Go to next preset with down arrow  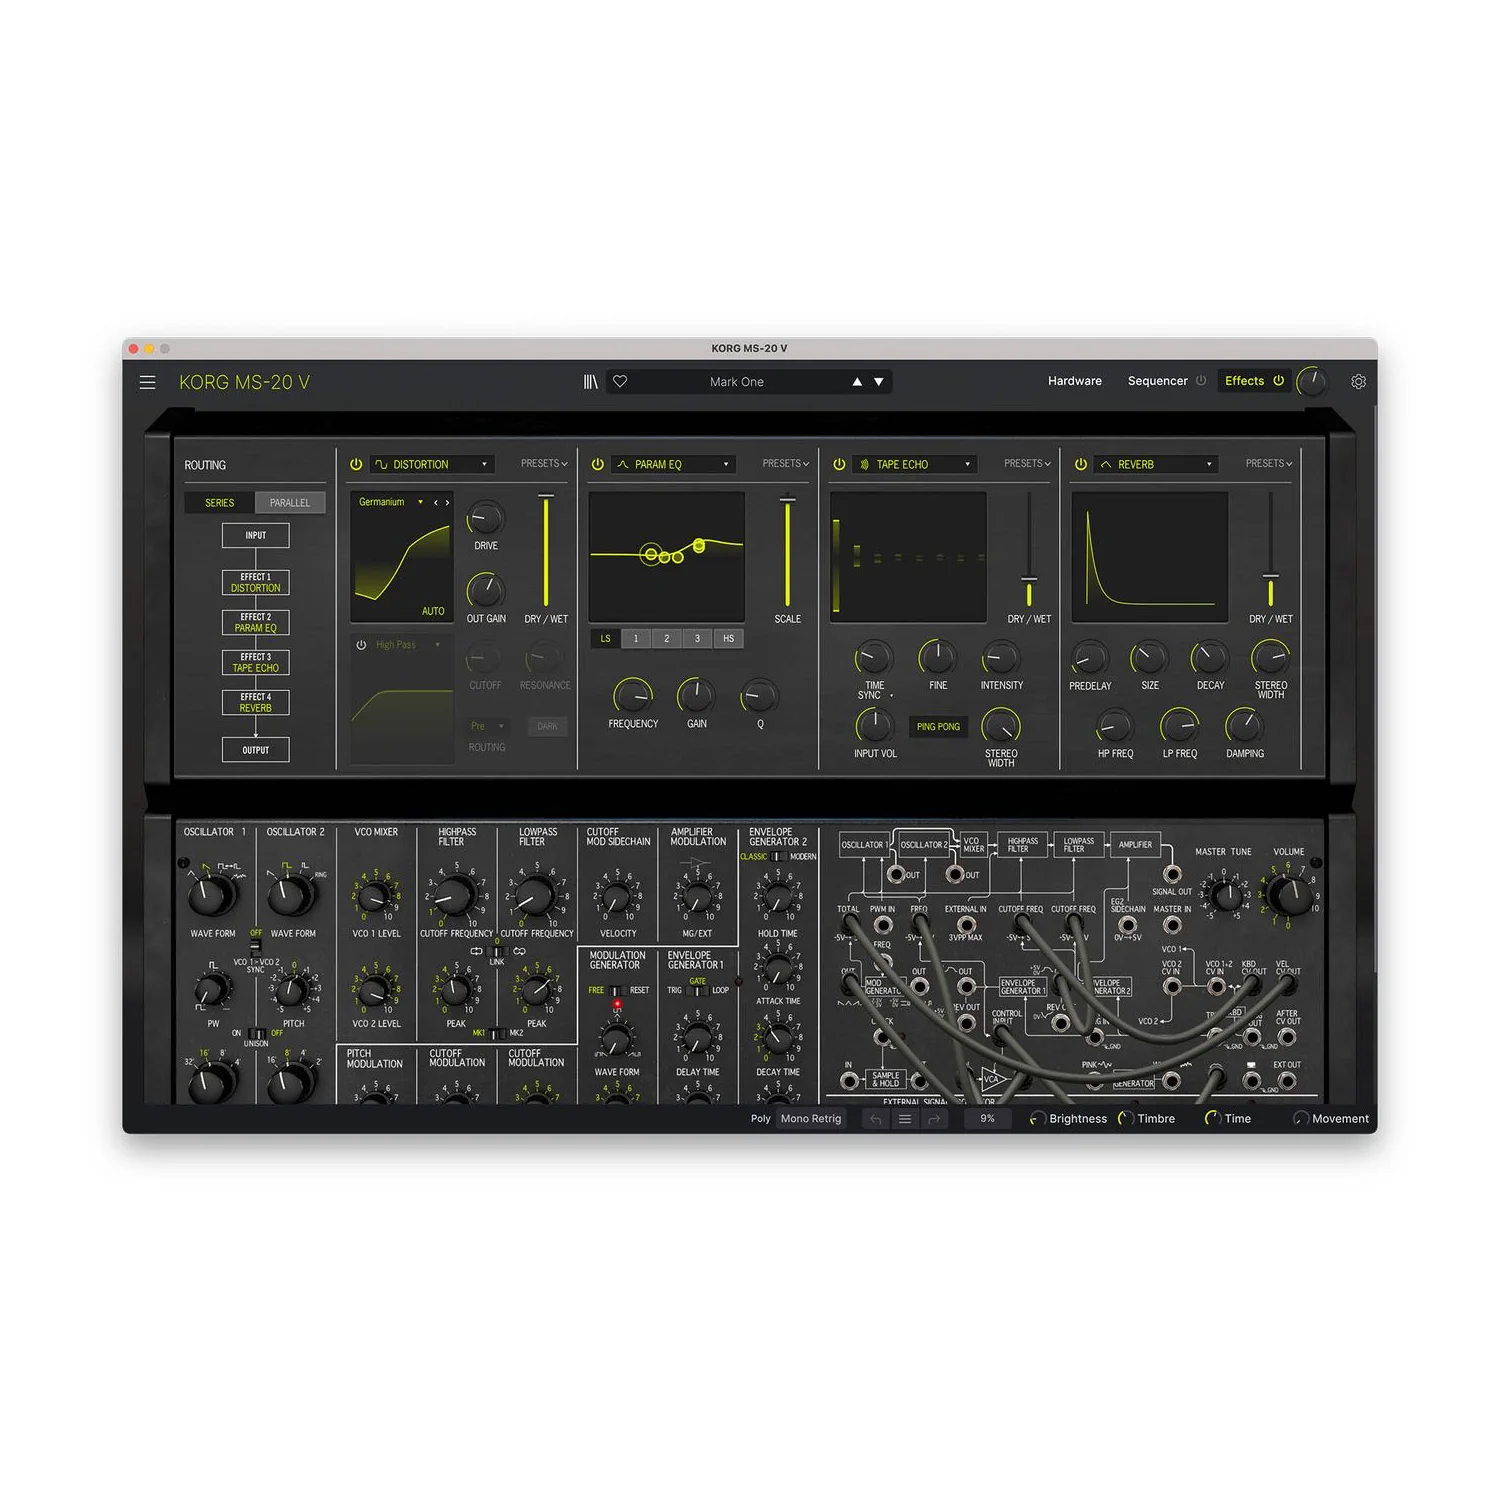[x=879, y=382]
